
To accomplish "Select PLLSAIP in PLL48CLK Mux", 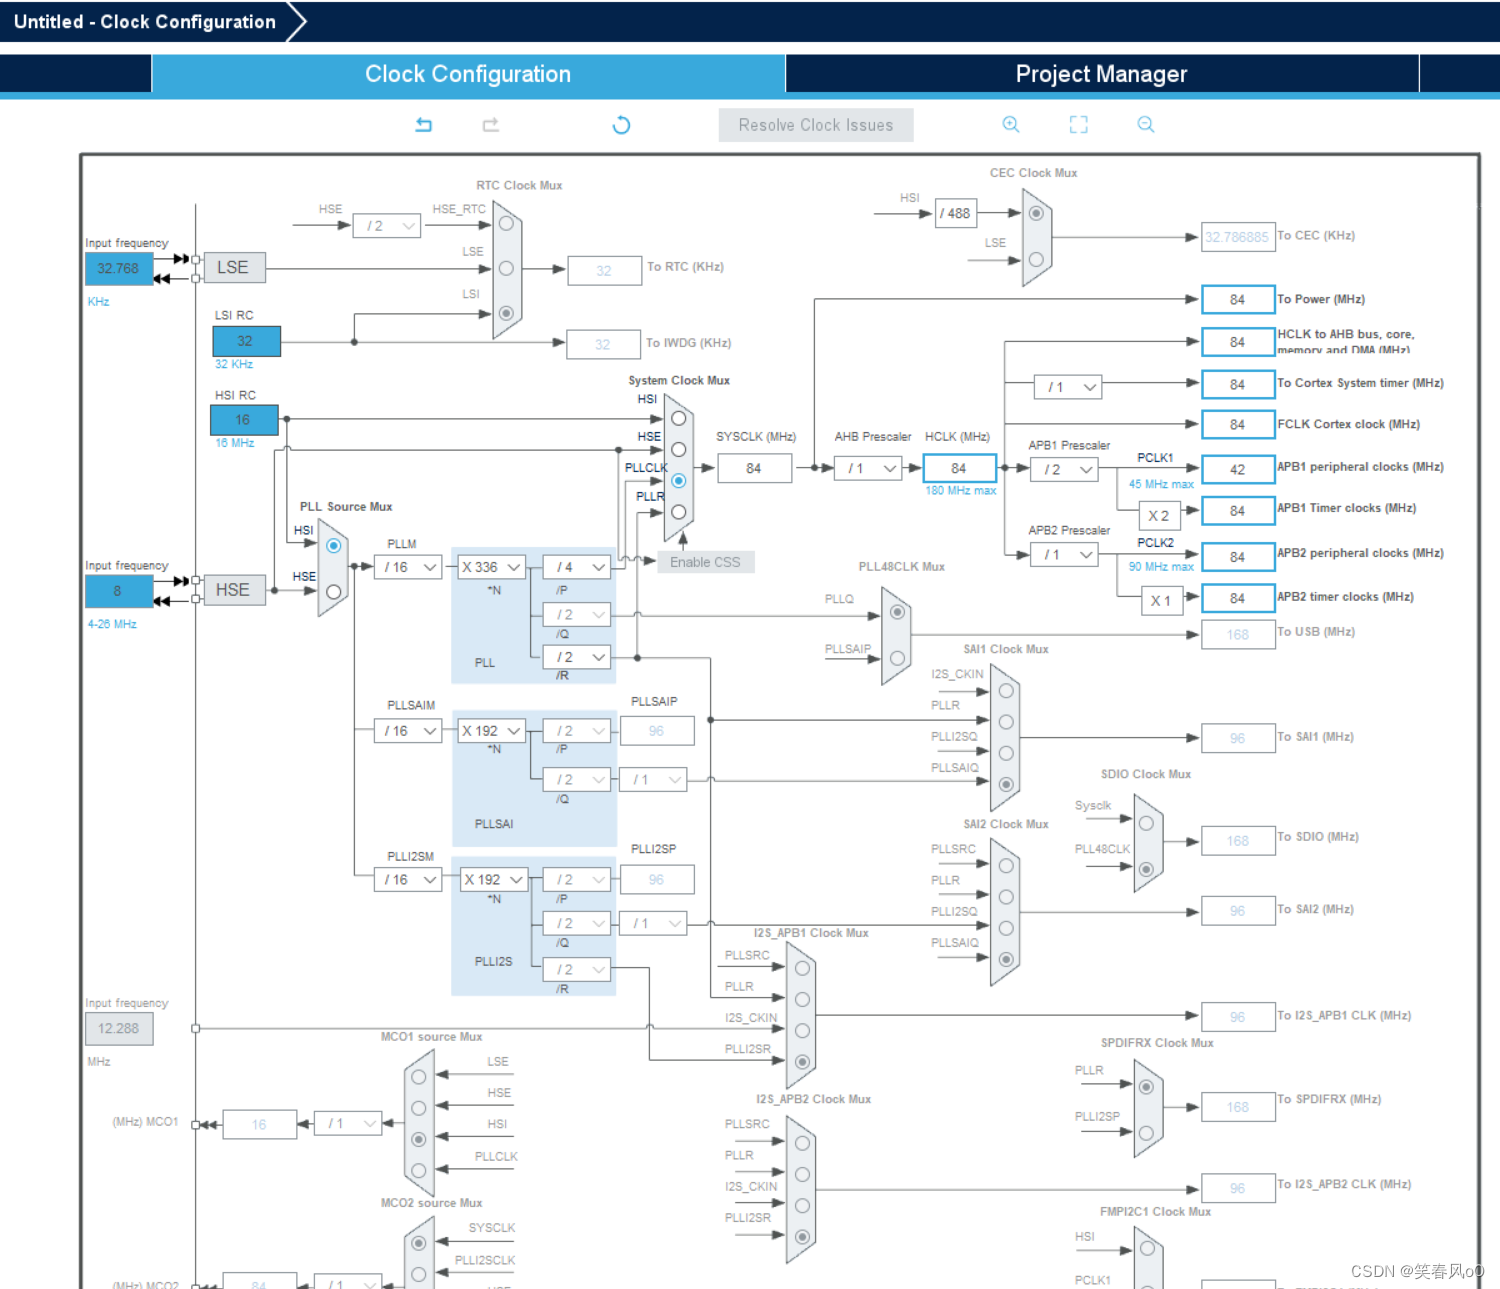I will pos(898,658).
